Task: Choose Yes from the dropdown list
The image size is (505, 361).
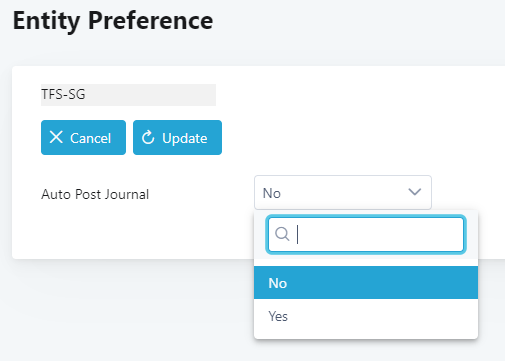Action: point(366,316)
